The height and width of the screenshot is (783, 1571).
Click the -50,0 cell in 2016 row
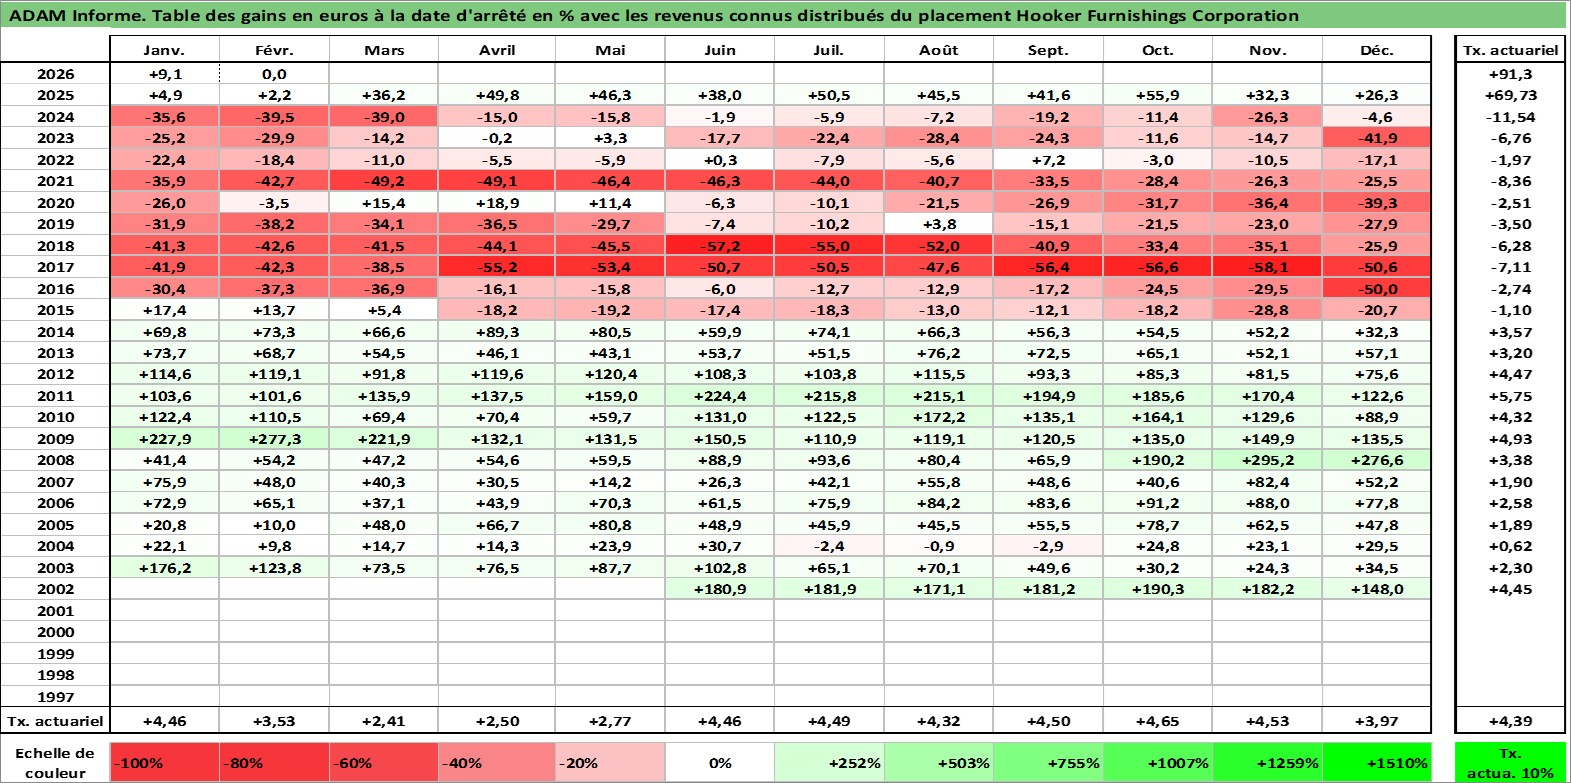(x=1377, y=289)
